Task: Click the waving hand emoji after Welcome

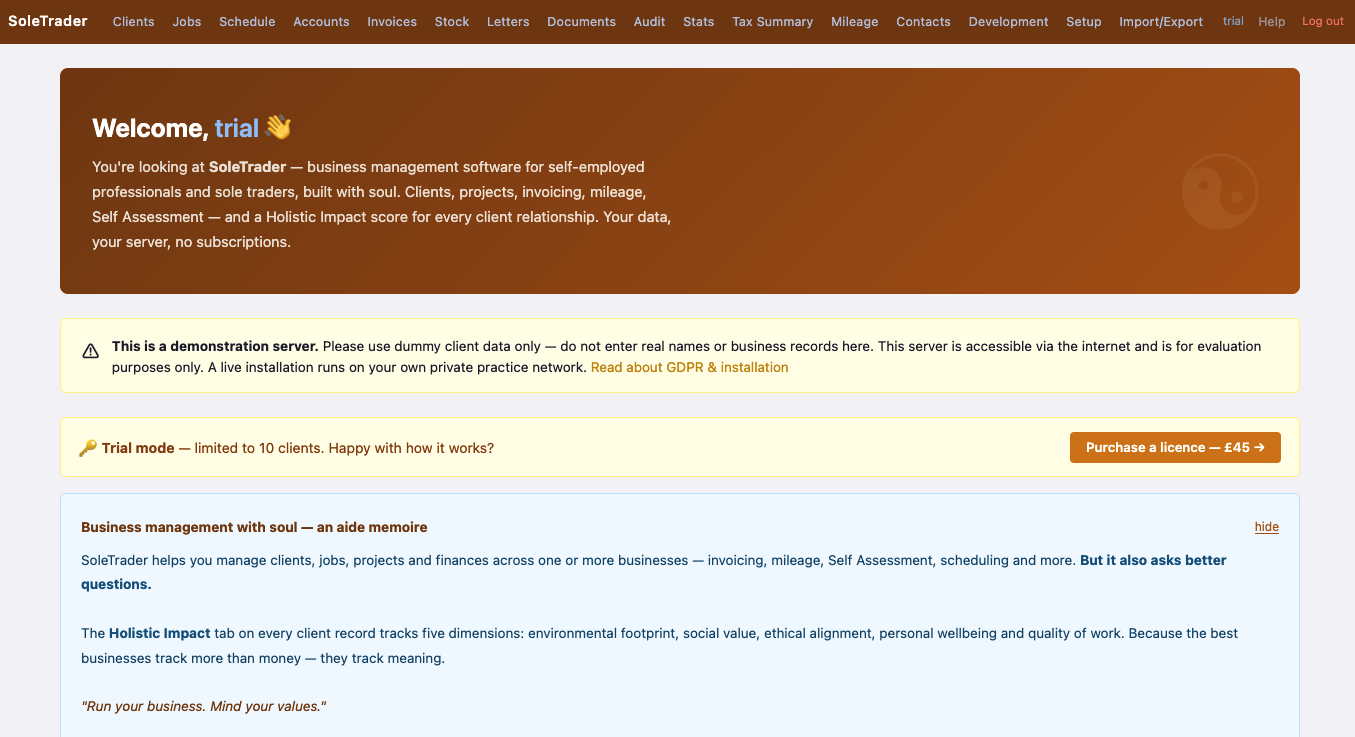Action: (278, 128)
